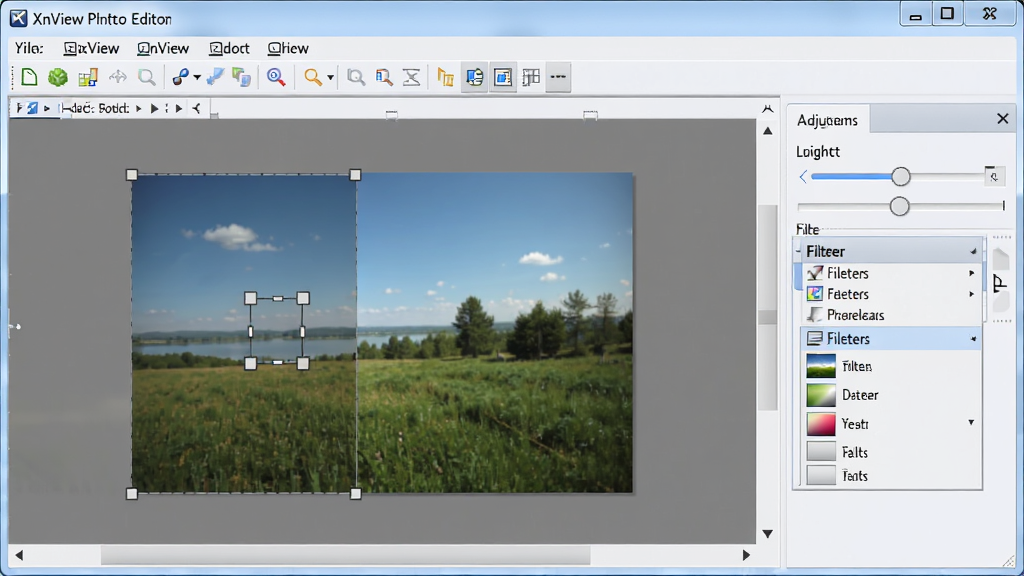Open the Yile menu
Screen dimensions: 1024x576
(x=29, y=48)
